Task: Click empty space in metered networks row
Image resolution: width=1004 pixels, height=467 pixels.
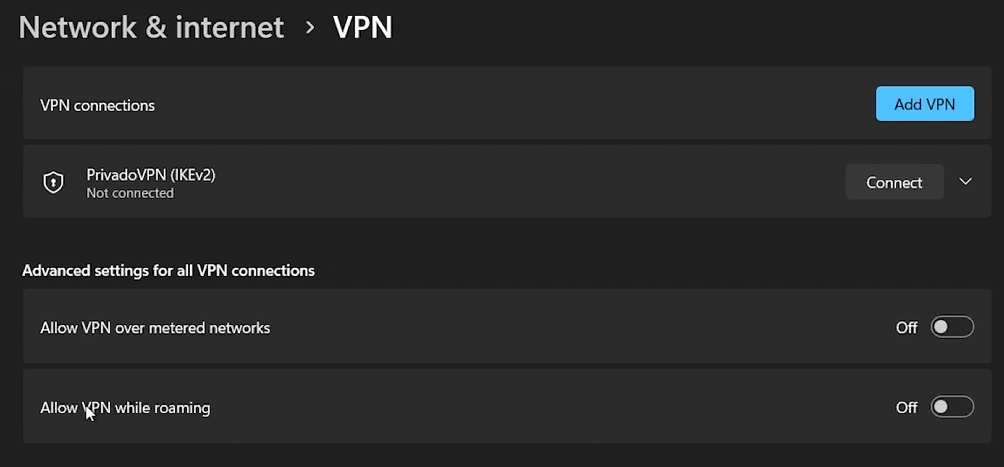Action: pos(580,327)
